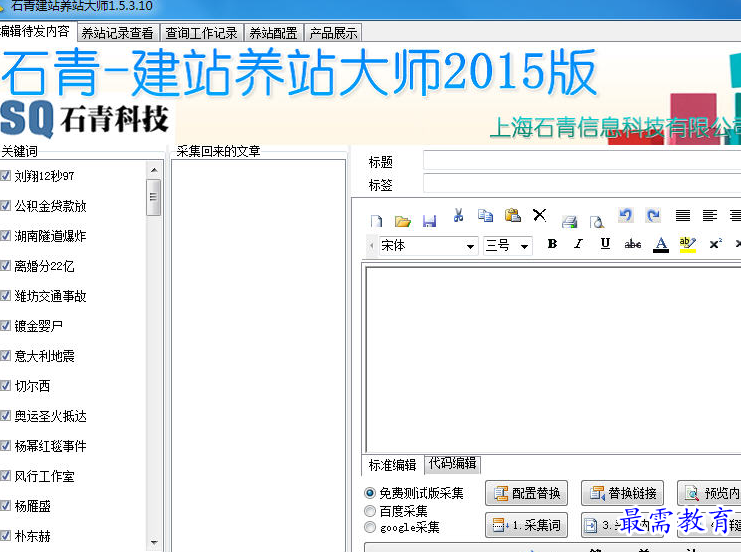Copy selection with the copy icon
The image size is (741, 552).
(485, 216)
